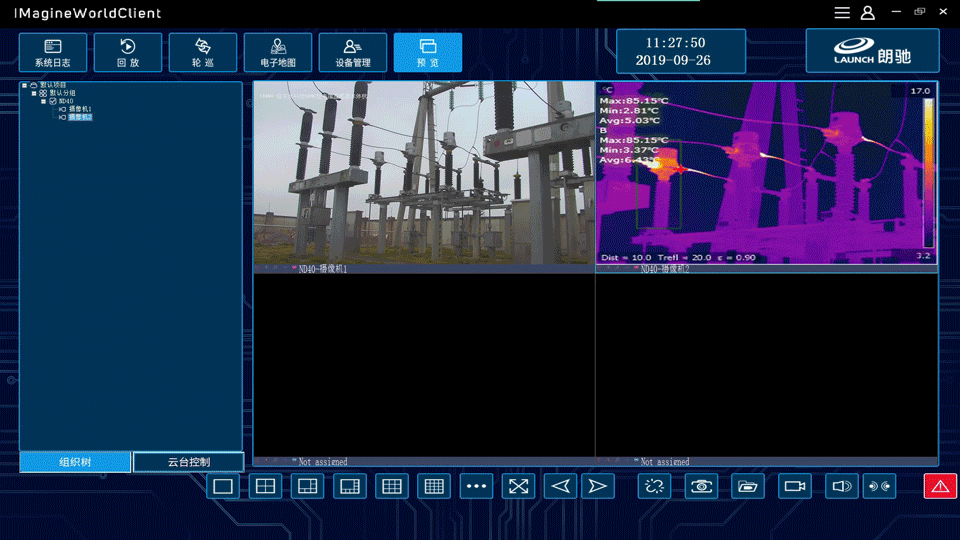Image resolution: width=960 pixels, height=540 pixels.
Task: Toggle the ND40 device checkbox
Action: pos(53,101)
